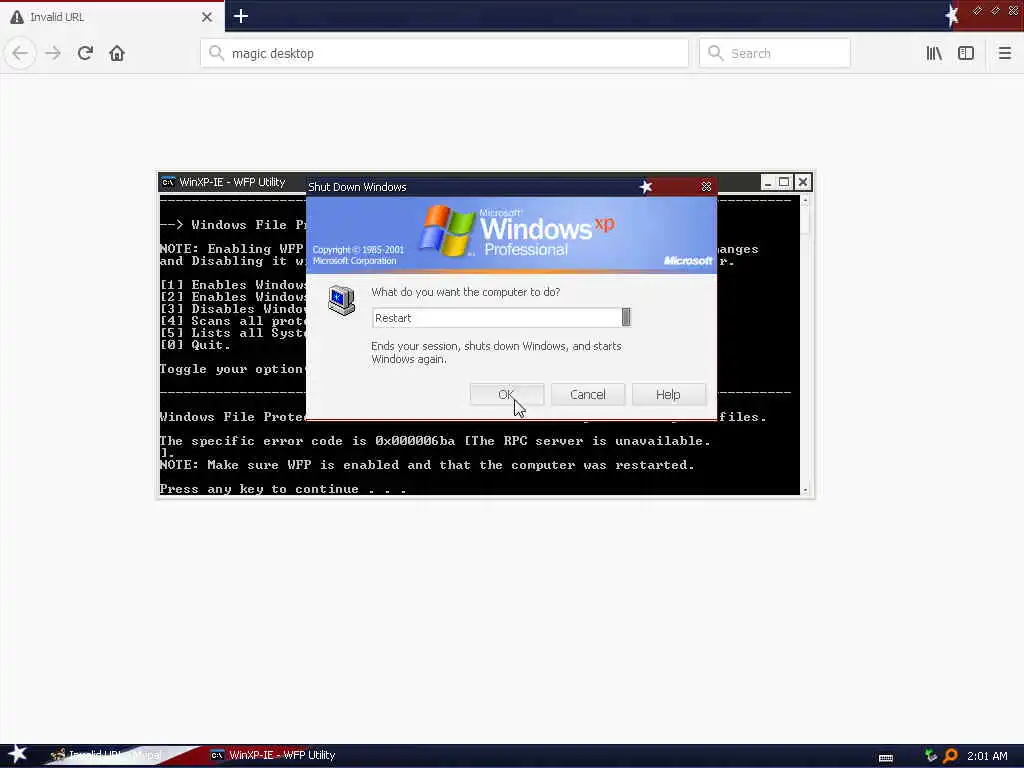Click the computer icon in Shut Down dialog
Image resolution: width=1024 pixels, height=768 pixels.
(342, 300)
